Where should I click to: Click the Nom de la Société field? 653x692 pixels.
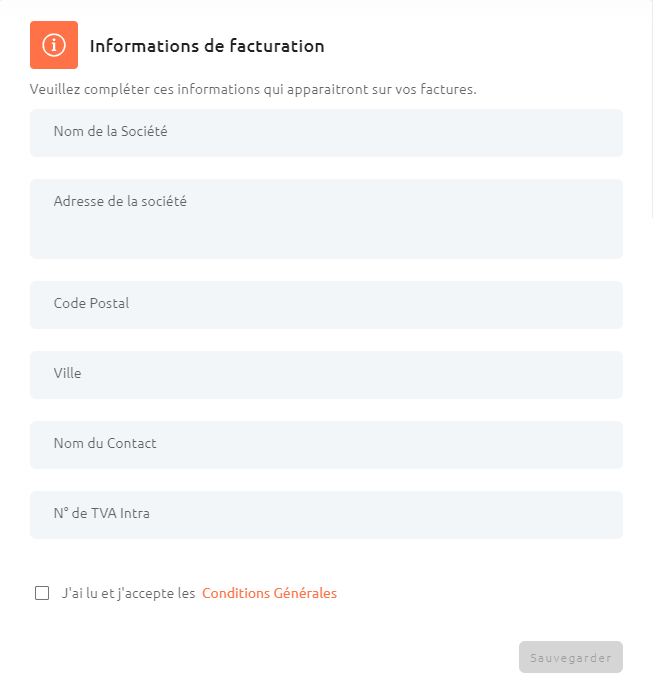click(326, 133)
